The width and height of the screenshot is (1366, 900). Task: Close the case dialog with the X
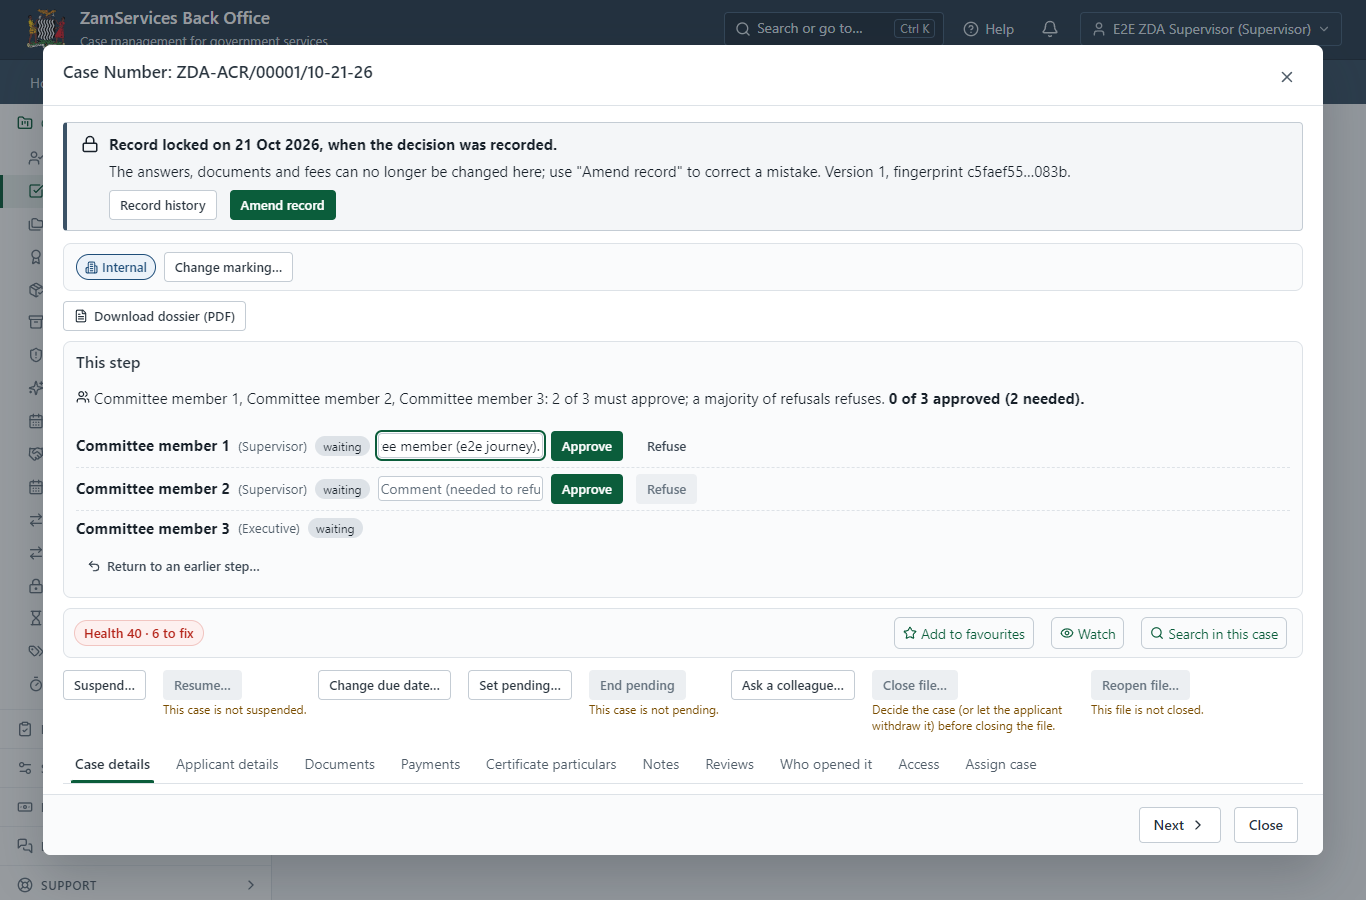[1287, 77]
